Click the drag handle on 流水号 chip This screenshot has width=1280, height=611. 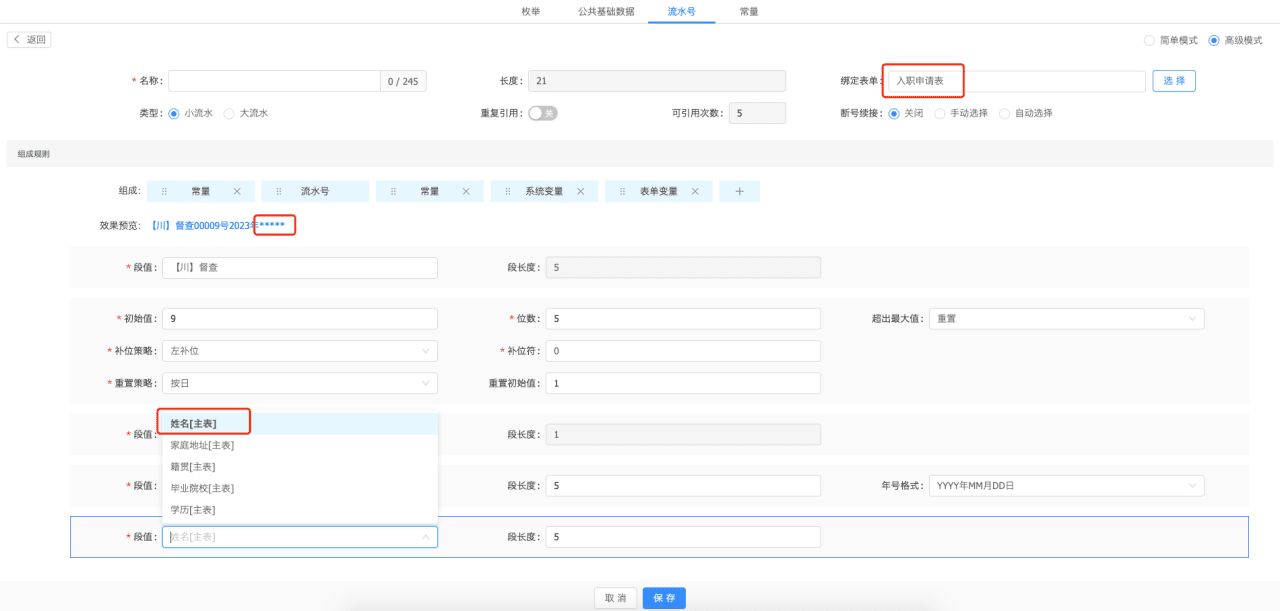point(279,191)
